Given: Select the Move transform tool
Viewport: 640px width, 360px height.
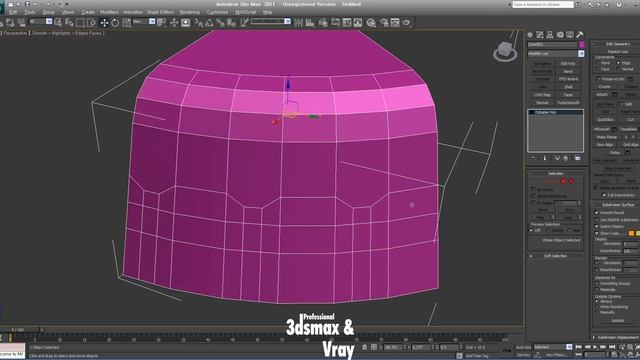Looking at the screenshot, I should tap(104, 23).
